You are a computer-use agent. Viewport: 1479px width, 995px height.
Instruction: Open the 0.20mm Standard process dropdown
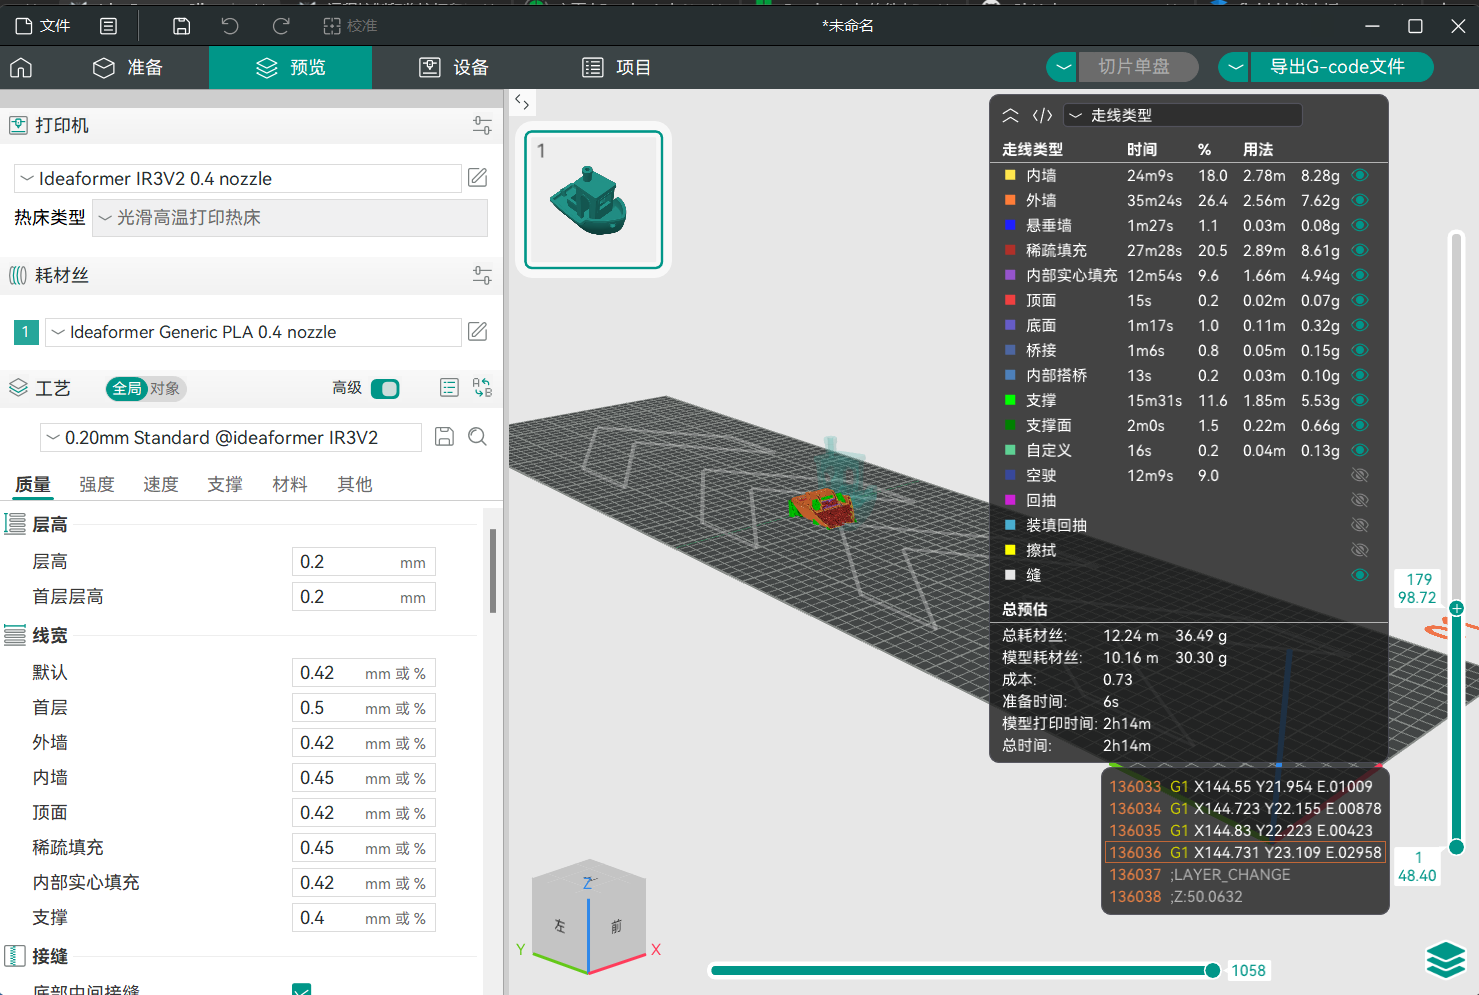pos(231,437)
